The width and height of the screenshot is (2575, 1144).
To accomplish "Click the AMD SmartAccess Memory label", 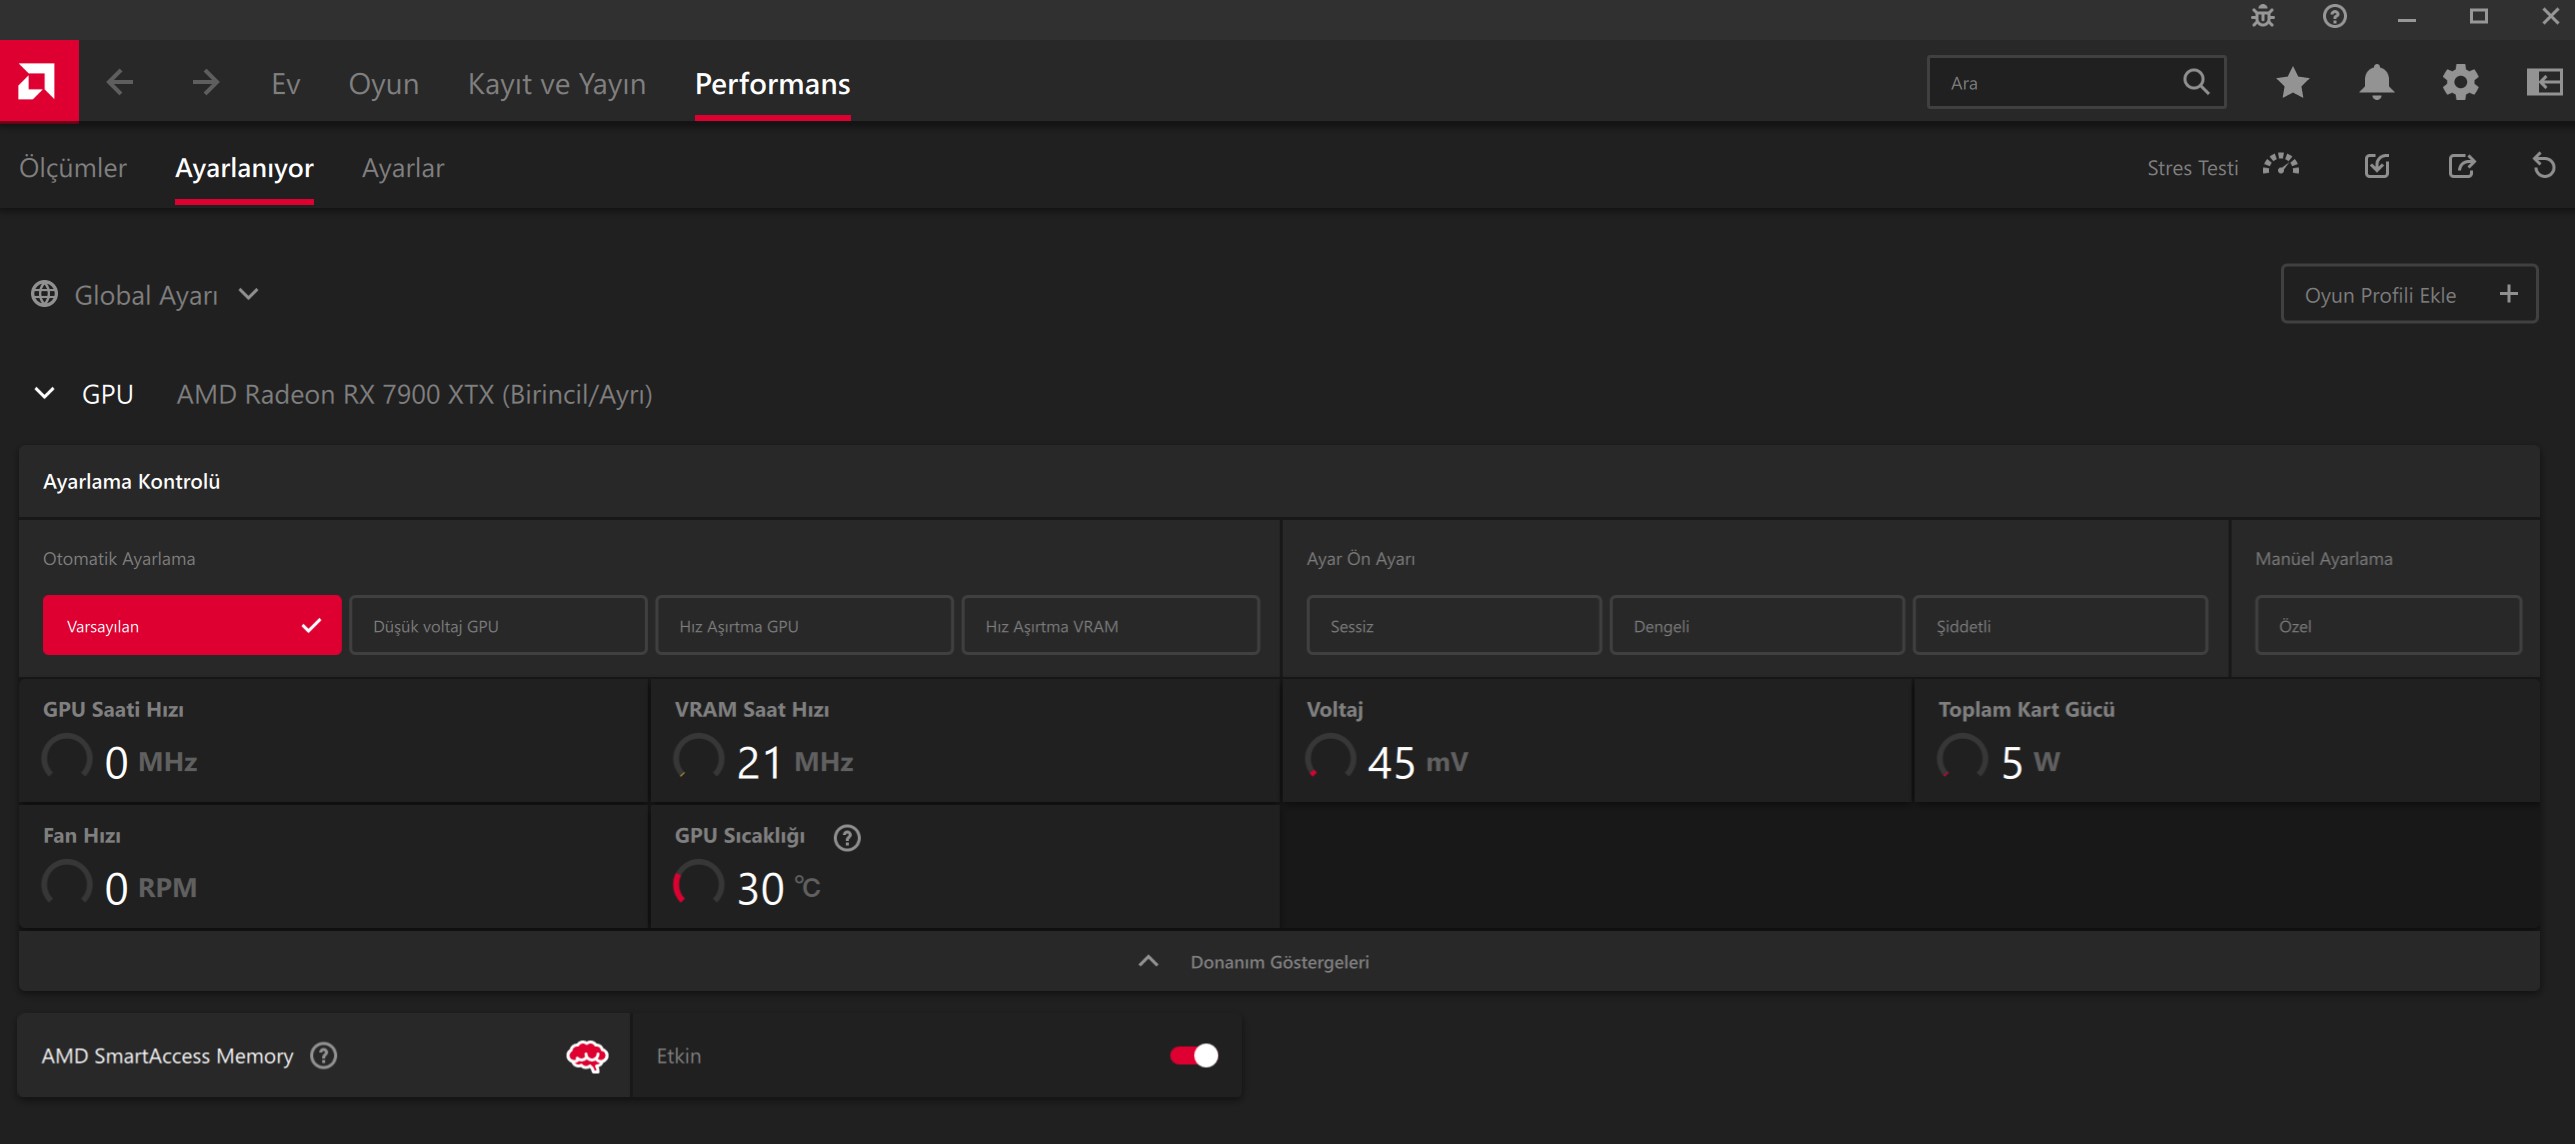I will click(167, 1056).
